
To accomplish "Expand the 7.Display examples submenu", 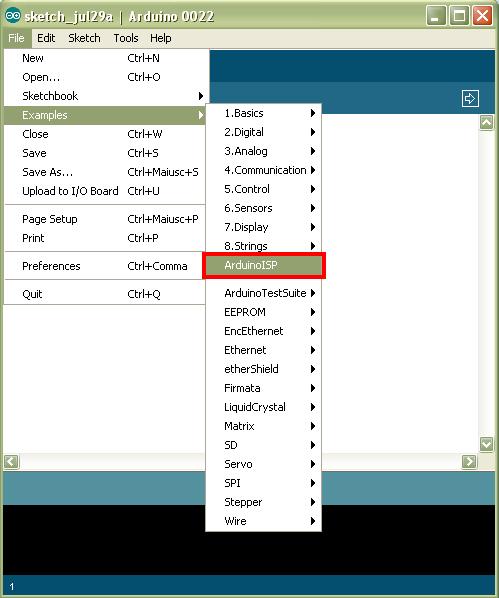I will [264, 227].
